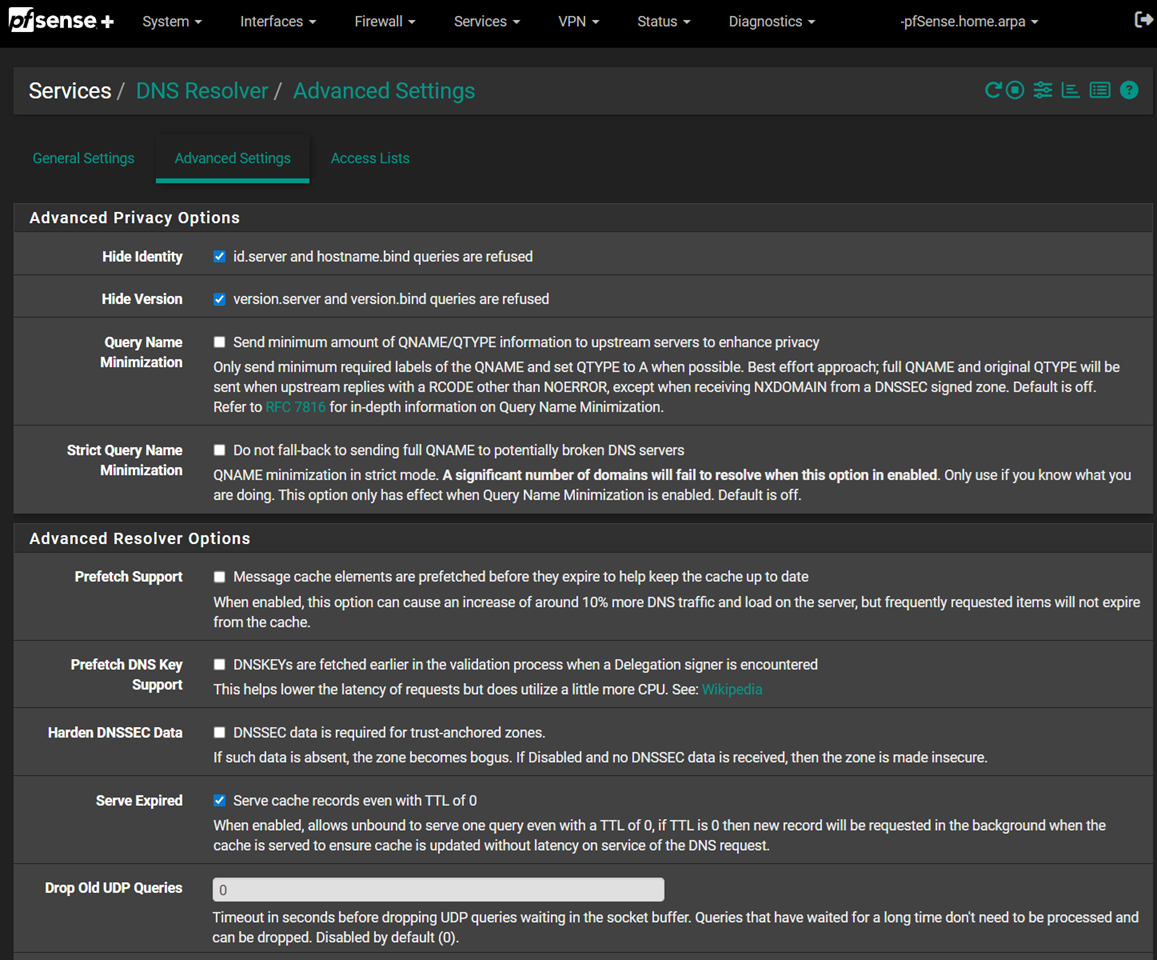Click the Services breadcrumb text
This screenshot has height=960, width=1157.
point(70,91)
